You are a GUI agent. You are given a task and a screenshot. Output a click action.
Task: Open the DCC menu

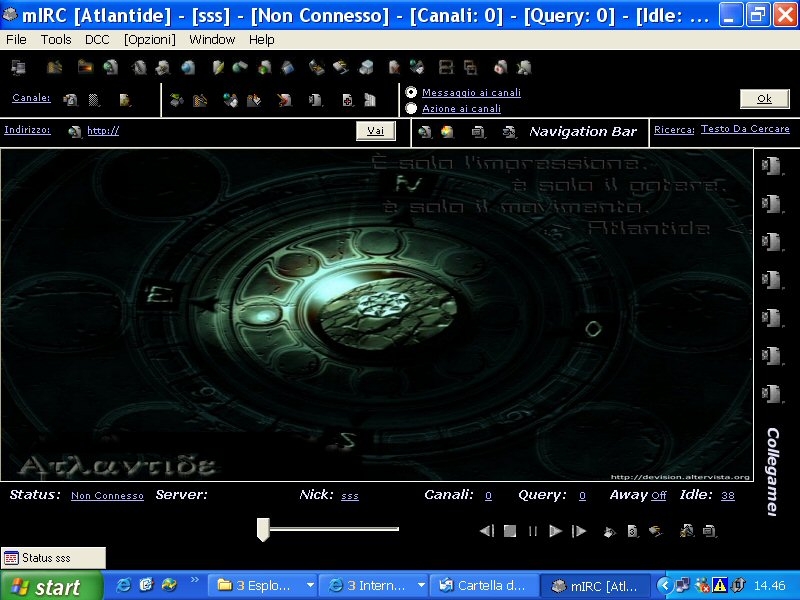[97, 40]
